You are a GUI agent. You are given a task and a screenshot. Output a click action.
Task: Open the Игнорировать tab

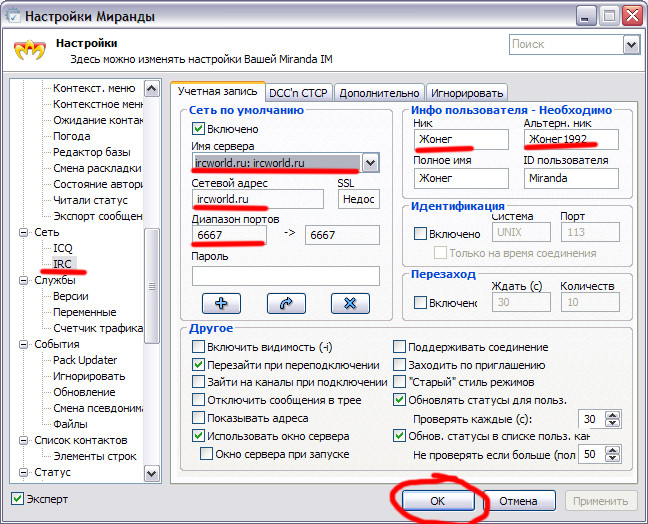click(467, 93)
